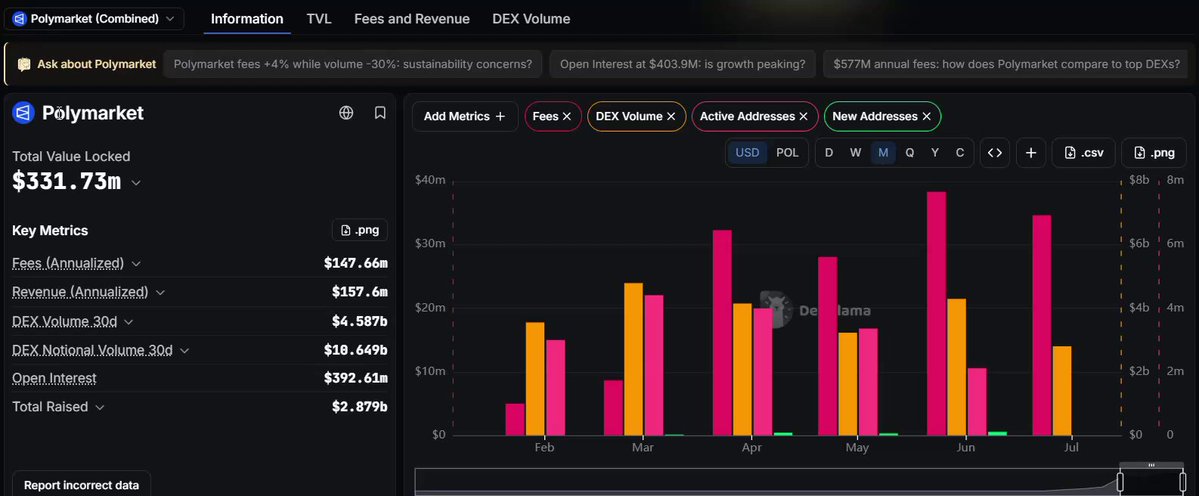The height and width of the screenshot is (496, 1199).
Task: Click the $147.66m fees value
Action: 356,264
